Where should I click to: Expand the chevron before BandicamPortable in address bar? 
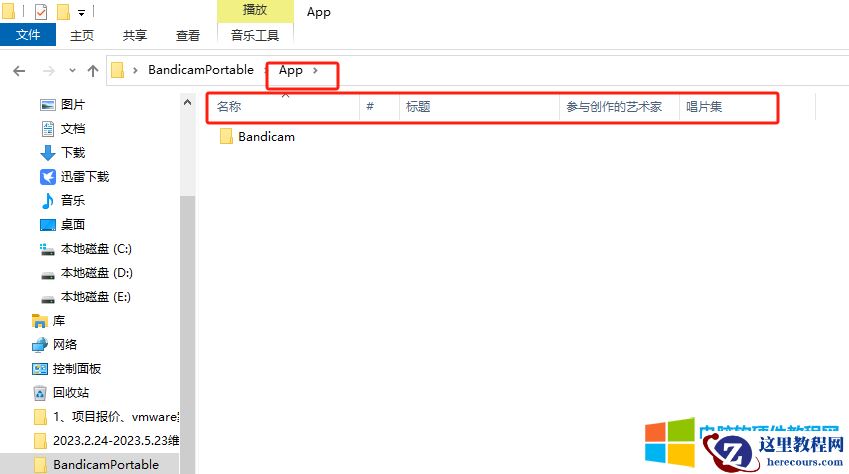click(x=135, y=70)
